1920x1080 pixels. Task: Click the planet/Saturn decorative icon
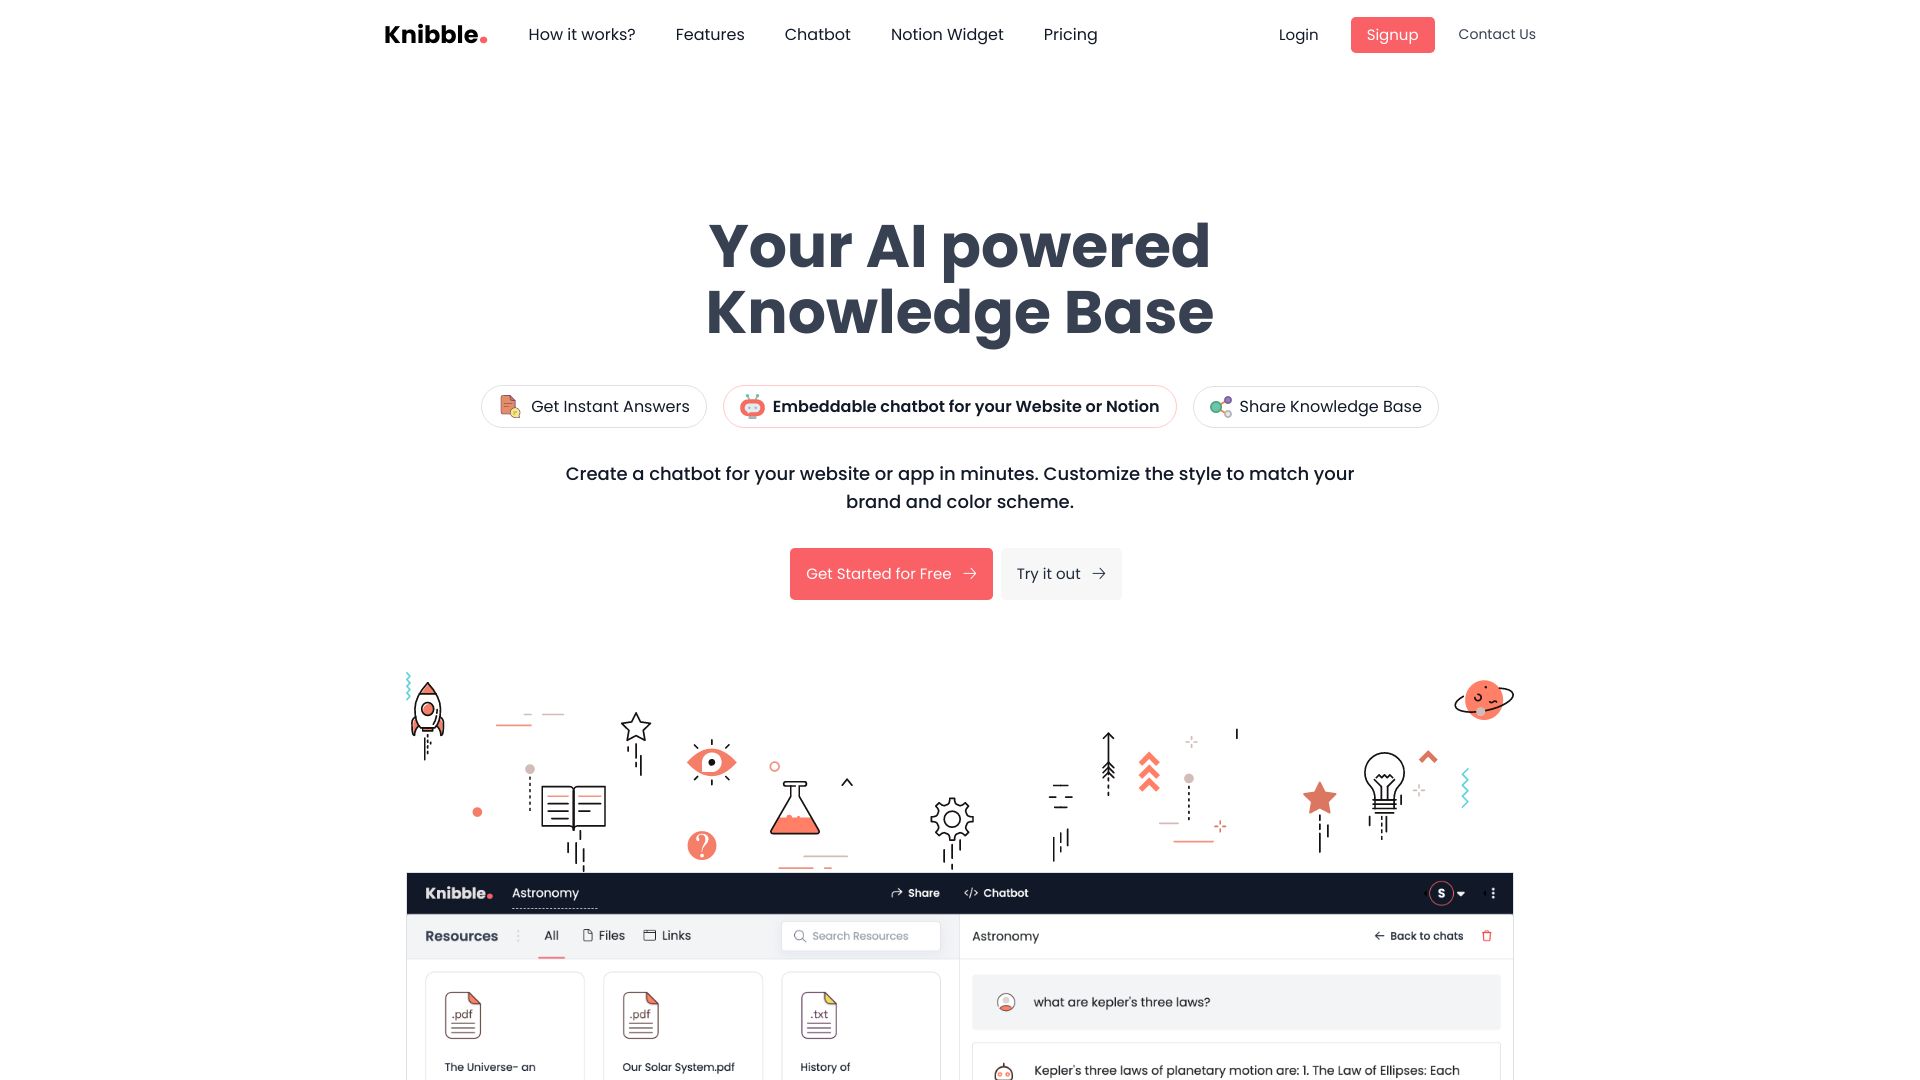pos(1480,699)
